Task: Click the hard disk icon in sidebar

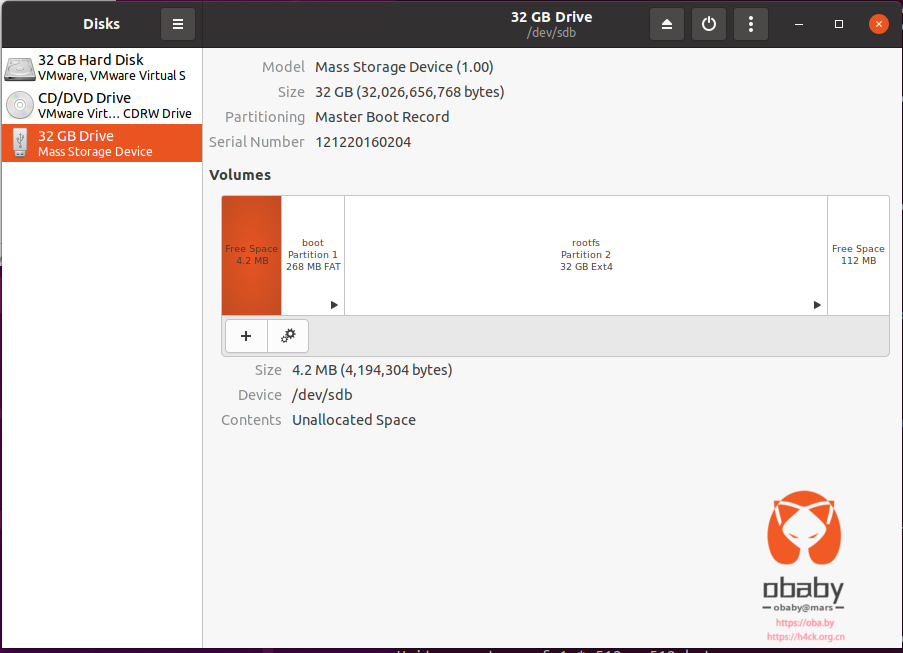Action: tap(20, 69)
